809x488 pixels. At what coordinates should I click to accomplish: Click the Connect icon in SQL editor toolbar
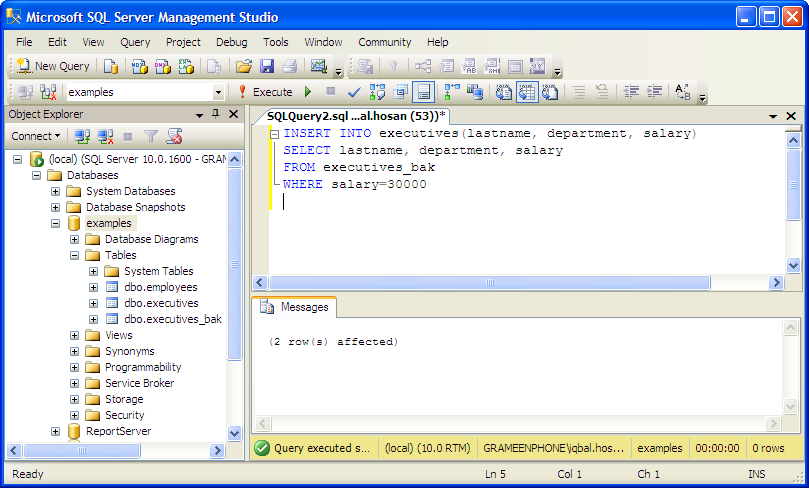[25, 92]
